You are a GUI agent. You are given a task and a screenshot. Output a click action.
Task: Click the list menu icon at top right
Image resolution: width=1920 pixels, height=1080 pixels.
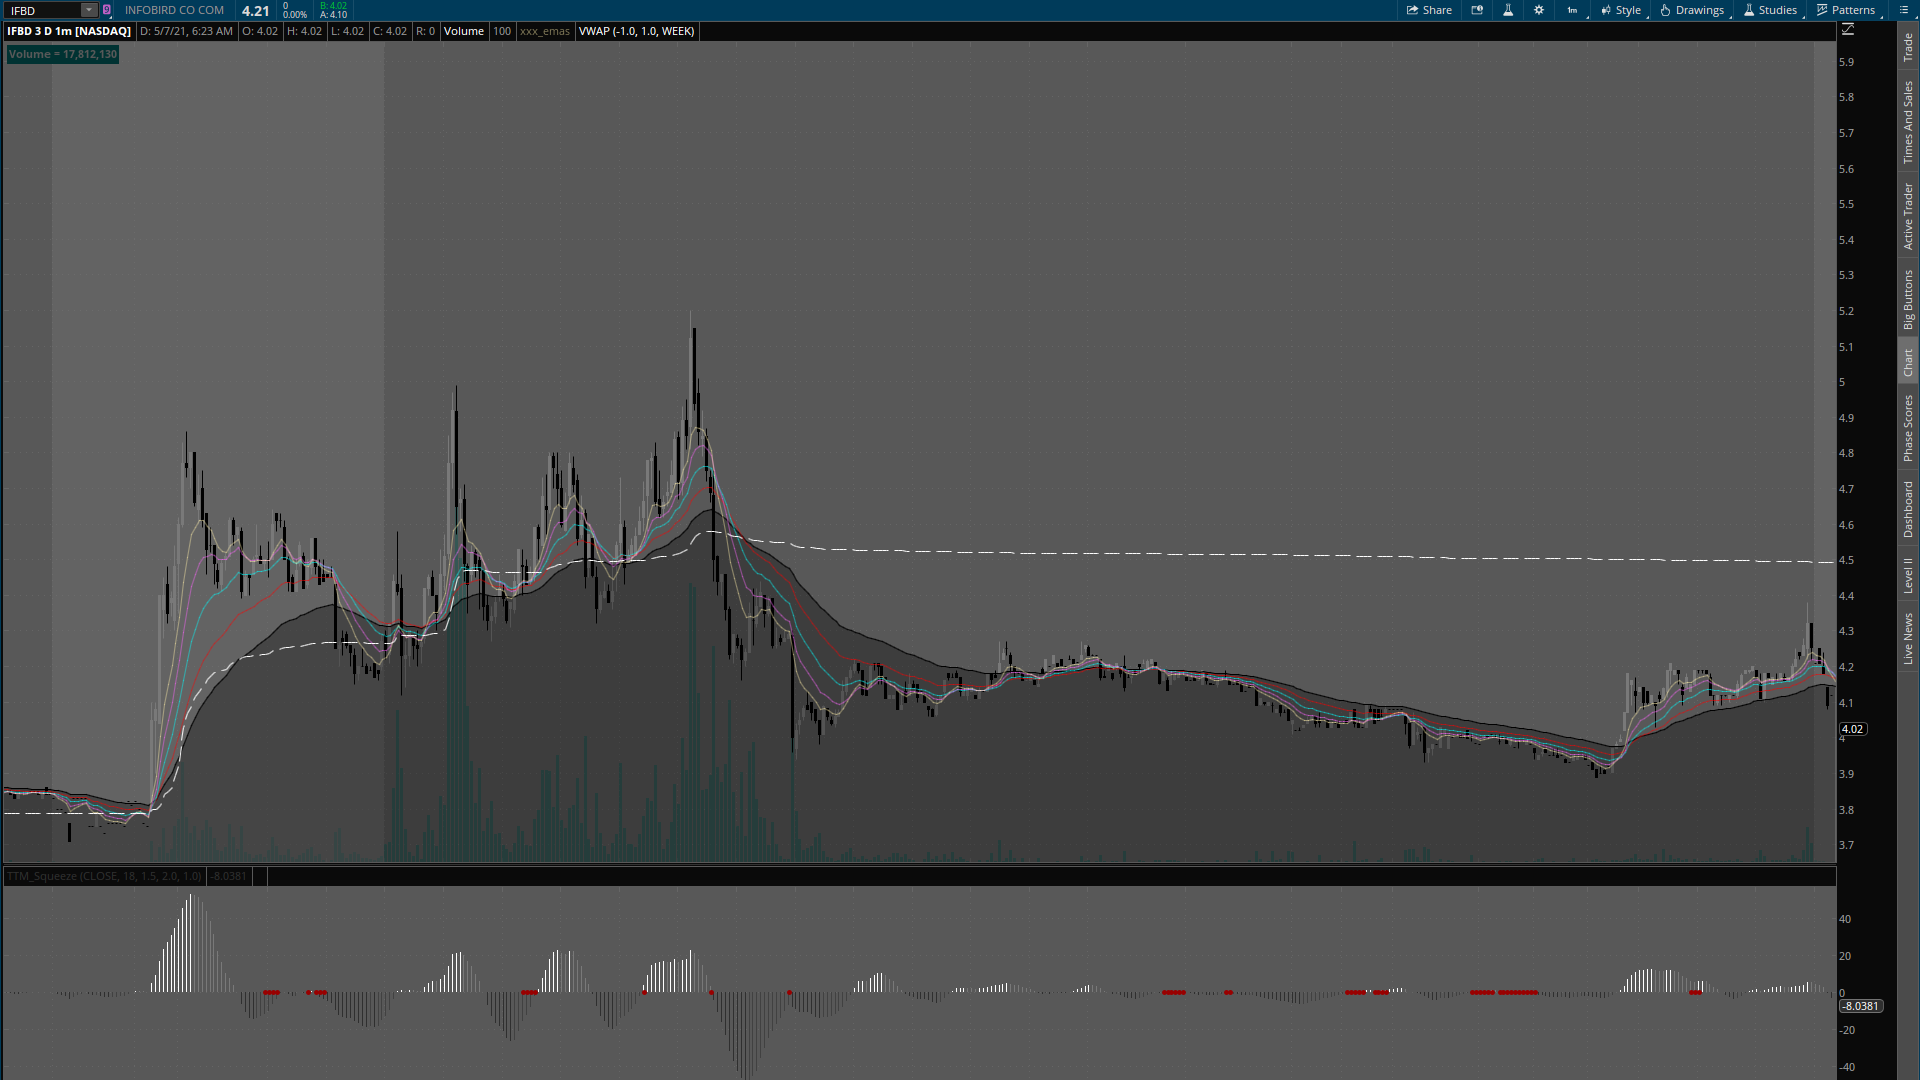[x=1903, y=10]
